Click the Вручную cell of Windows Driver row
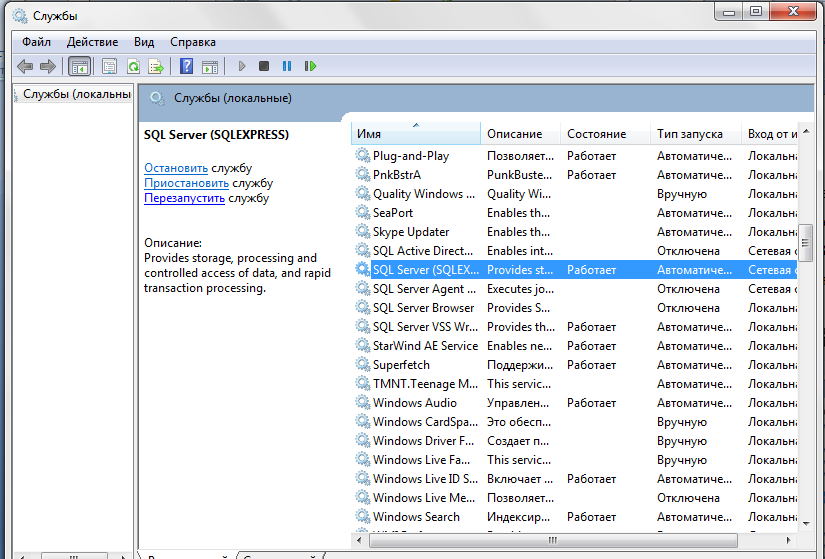 pyautogui.click(x=682, y=441)
